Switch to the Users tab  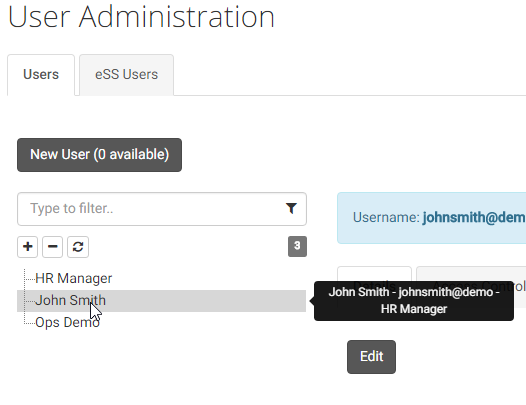[x=41, y=75]
